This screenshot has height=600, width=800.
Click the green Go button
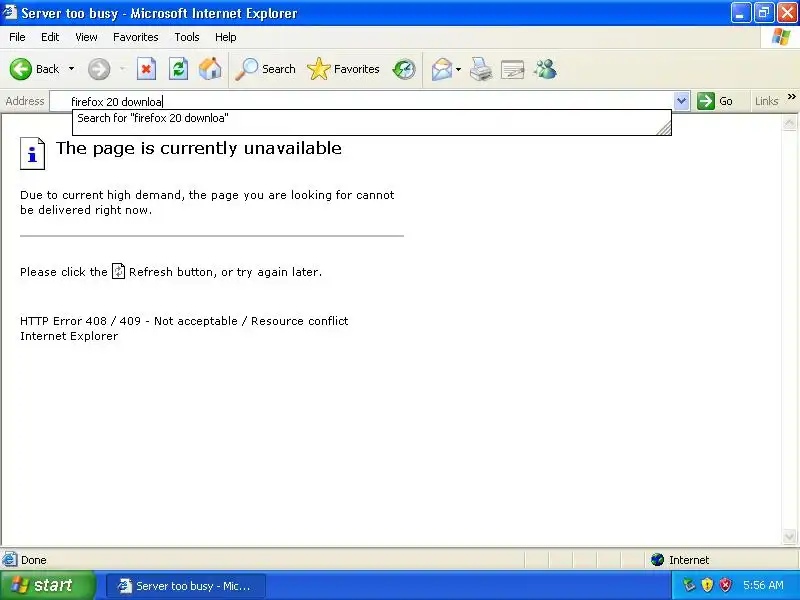tap(715, 101)
